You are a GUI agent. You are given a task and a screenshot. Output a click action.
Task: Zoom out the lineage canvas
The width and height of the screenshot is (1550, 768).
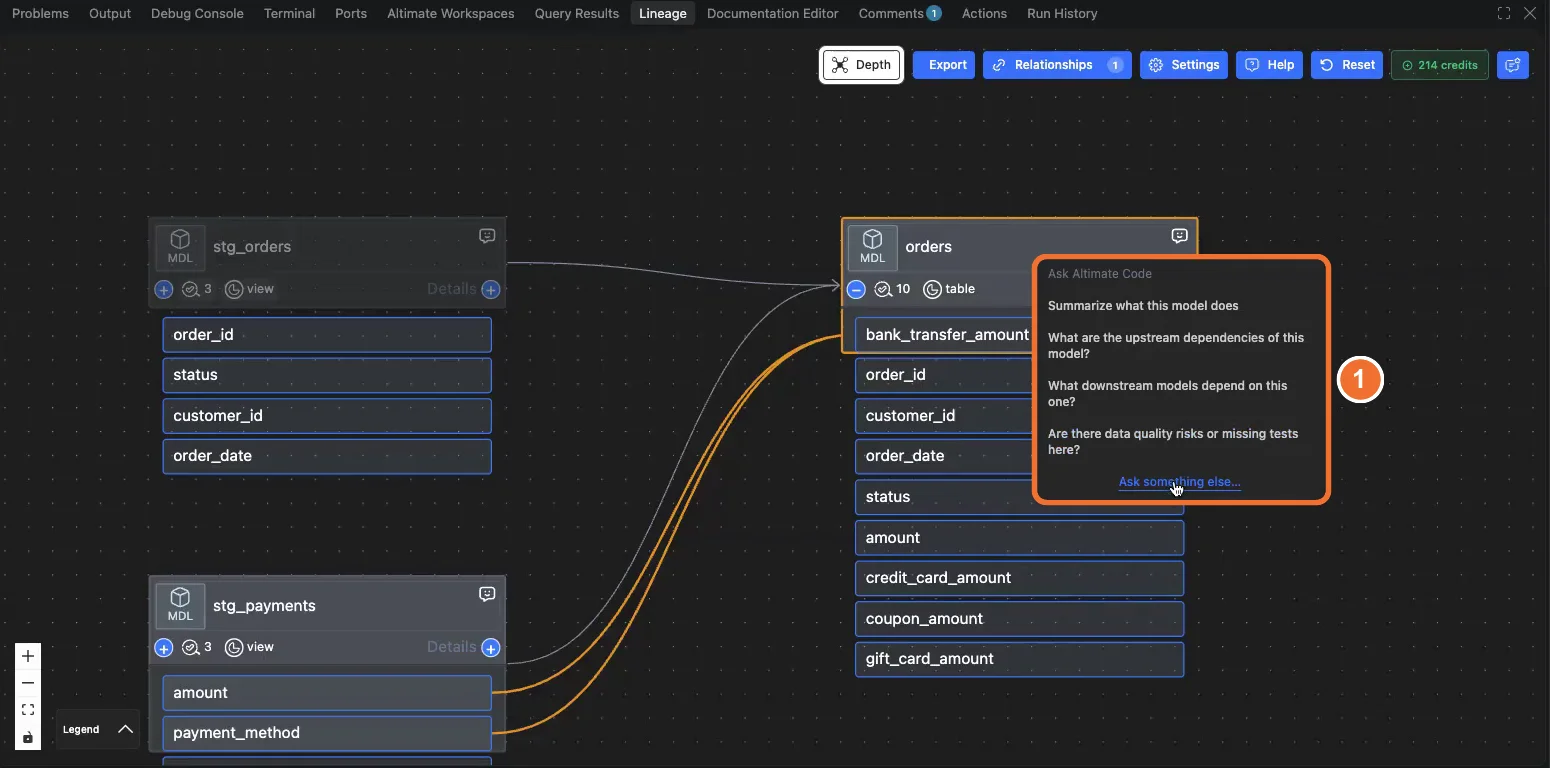pos(28,683)
